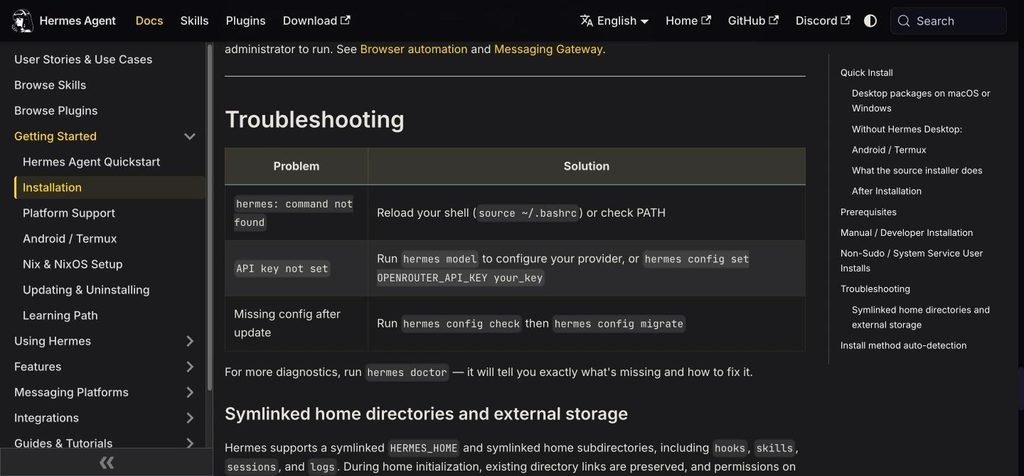Jump to Manual / Developer Installation
The height and width of the screenshot is (476, 1024).
[x=906, y=232]
